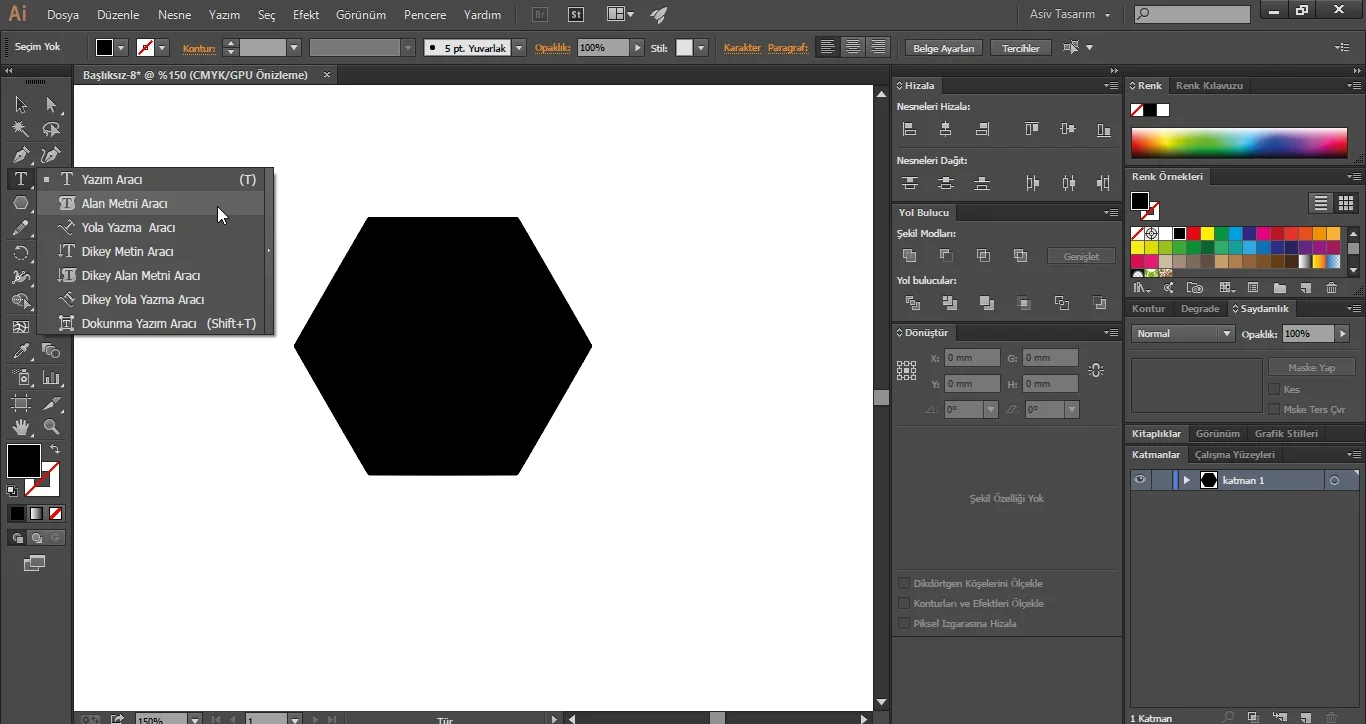Select the Eyedropper tool

pyautogui.click(x=21, y=351)
